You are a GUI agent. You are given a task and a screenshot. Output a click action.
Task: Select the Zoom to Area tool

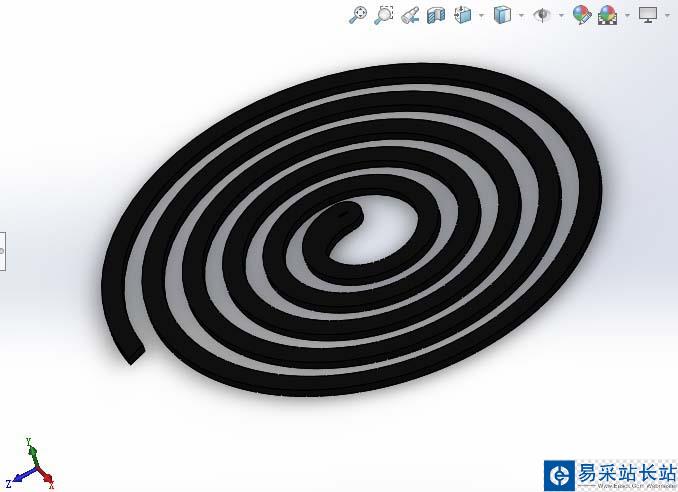pyautogui.click(x=384, y=15)
